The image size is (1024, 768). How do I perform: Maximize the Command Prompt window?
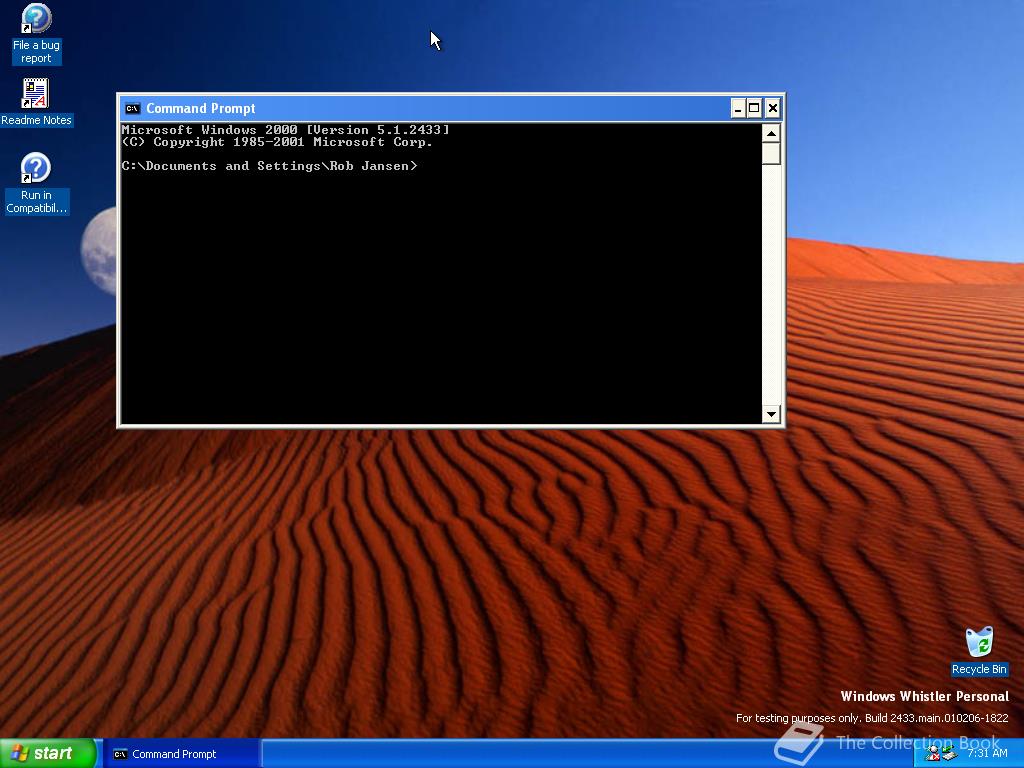[x=754, y=108]
